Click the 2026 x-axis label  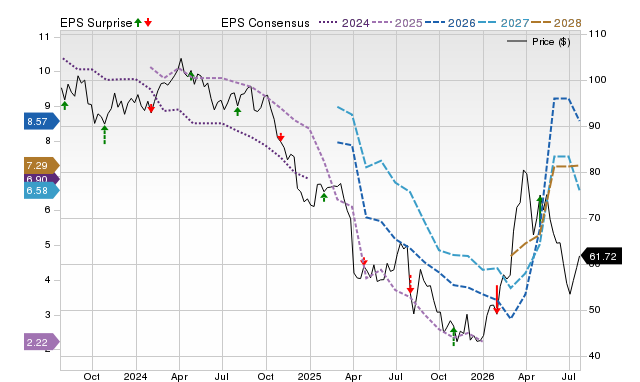[x=482, y=376]
